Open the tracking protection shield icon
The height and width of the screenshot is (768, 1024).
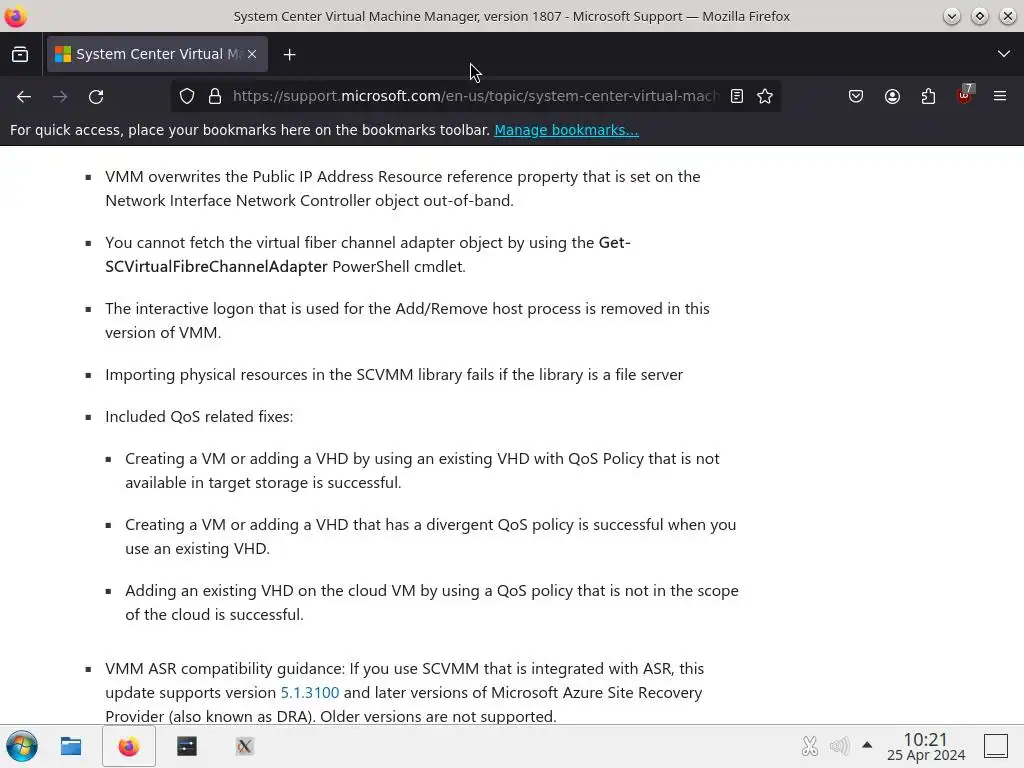[x=187, y=97]
